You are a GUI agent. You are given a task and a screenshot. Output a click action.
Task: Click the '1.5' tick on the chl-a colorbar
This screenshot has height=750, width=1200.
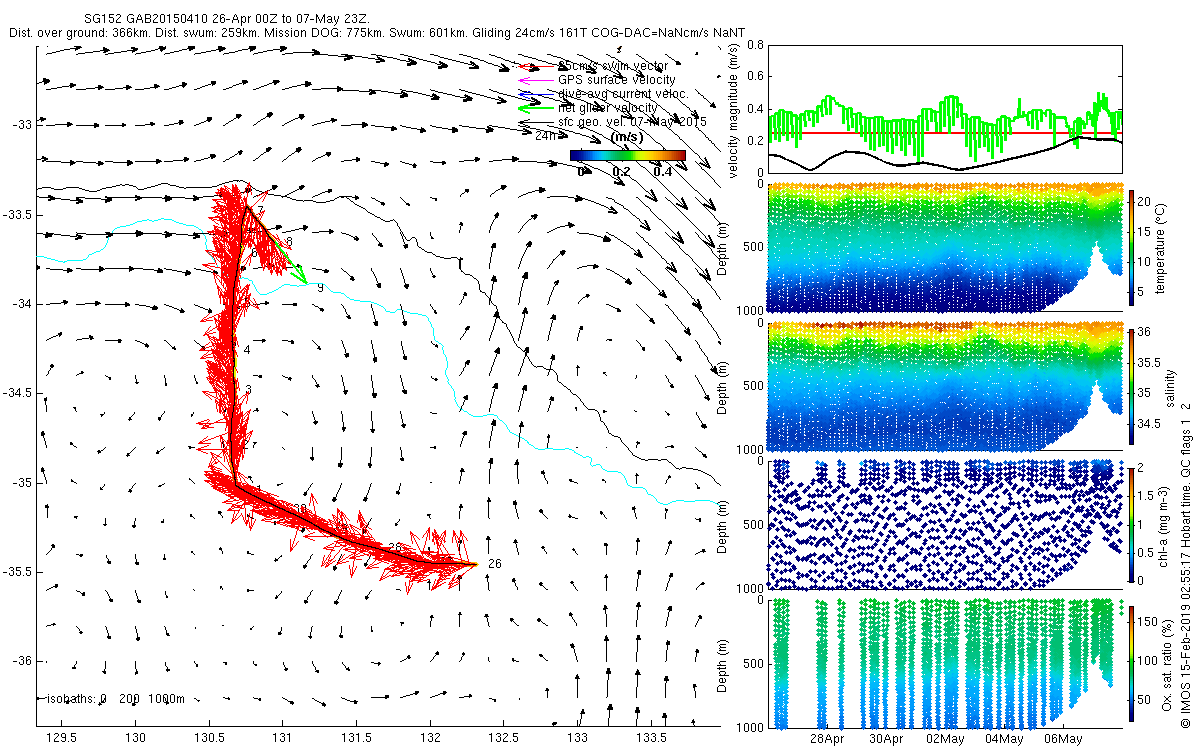tap(1148, 495)
